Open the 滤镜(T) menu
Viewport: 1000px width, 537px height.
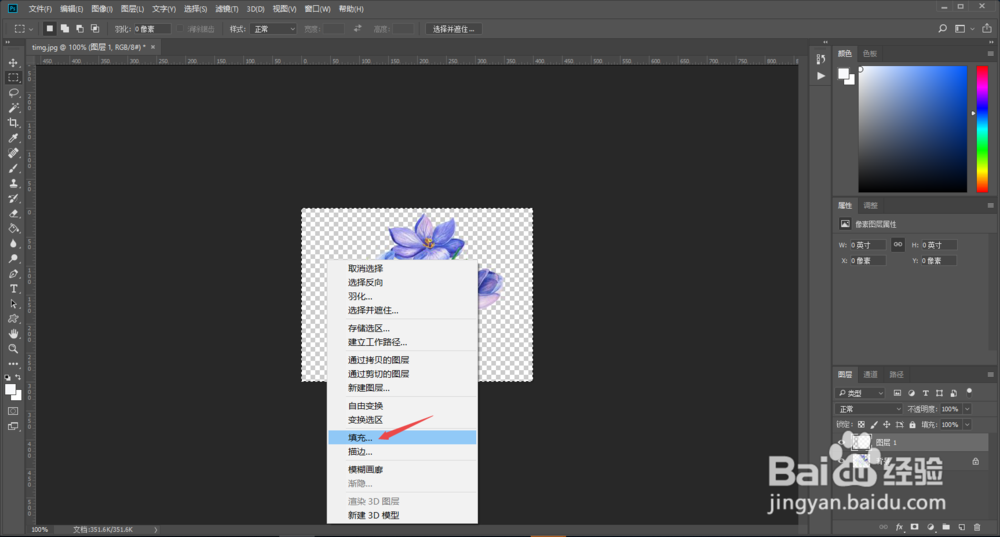(226, 9)
